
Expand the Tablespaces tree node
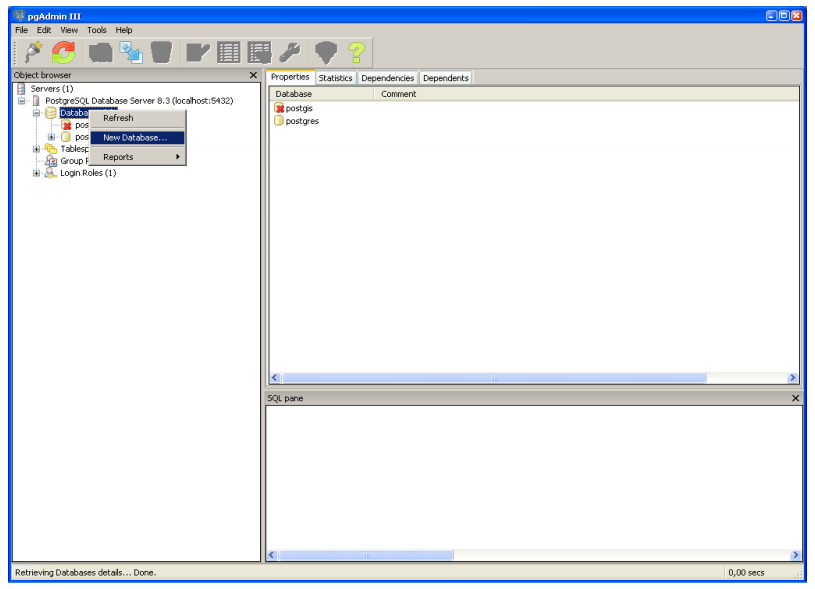click(36, 149)
